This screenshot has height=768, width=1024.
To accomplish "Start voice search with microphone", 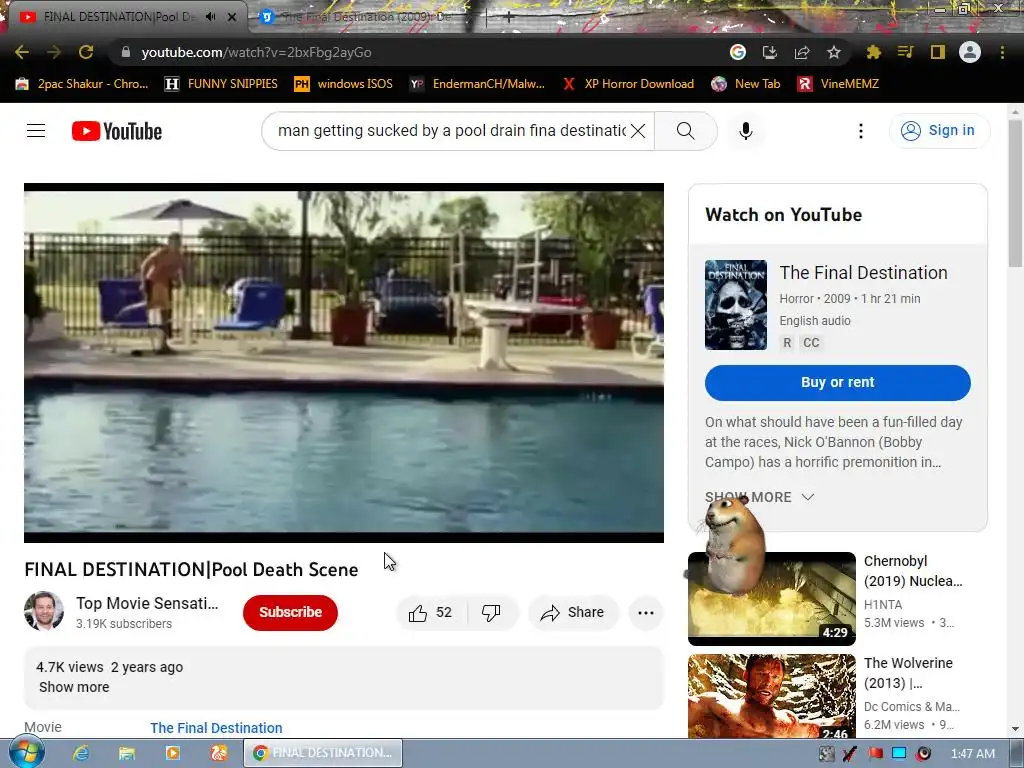I will pos(746,131).
